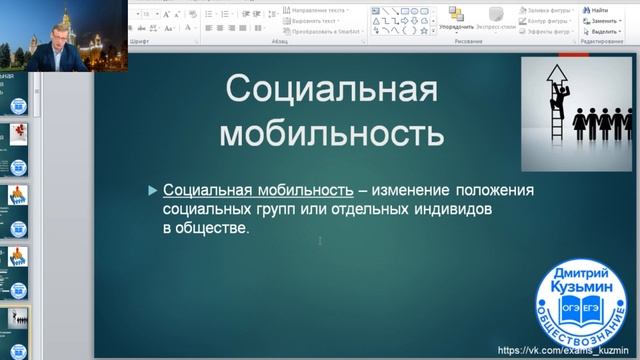Image resolution: width=640 pixels, height=360 pixels.
Task: Click Найти (Find) button
Action: pyautogui.click(x=596, y=10)
